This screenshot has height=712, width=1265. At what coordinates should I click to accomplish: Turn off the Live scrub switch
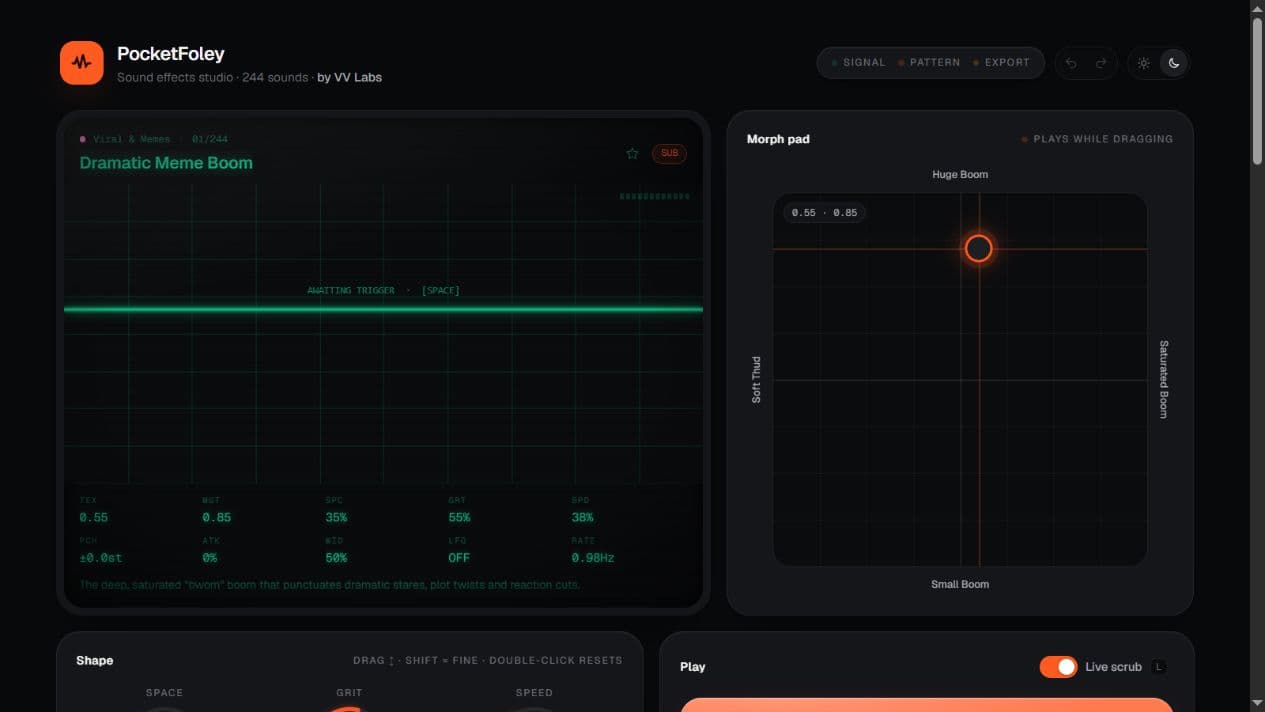pos(1058,667)
